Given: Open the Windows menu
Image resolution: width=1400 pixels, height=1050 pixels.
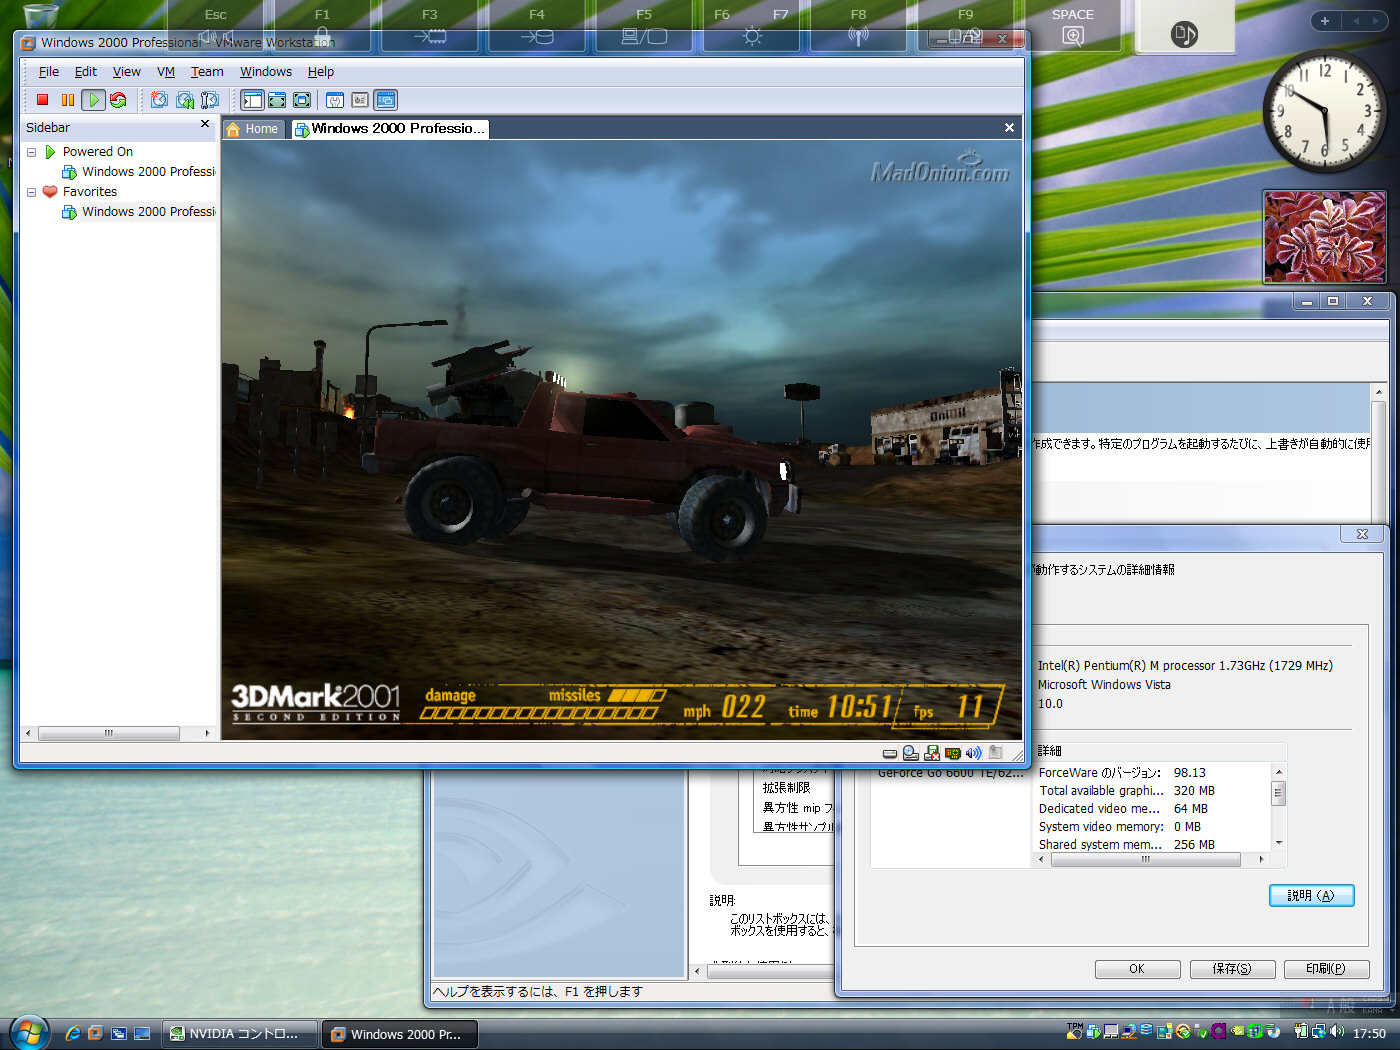Looking at the screenshot, I should (266, 72).
